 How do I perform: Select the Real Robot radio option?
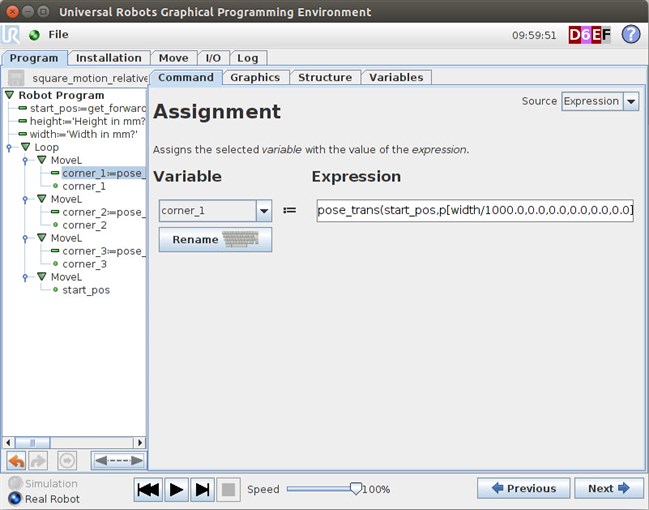[14, 498]
